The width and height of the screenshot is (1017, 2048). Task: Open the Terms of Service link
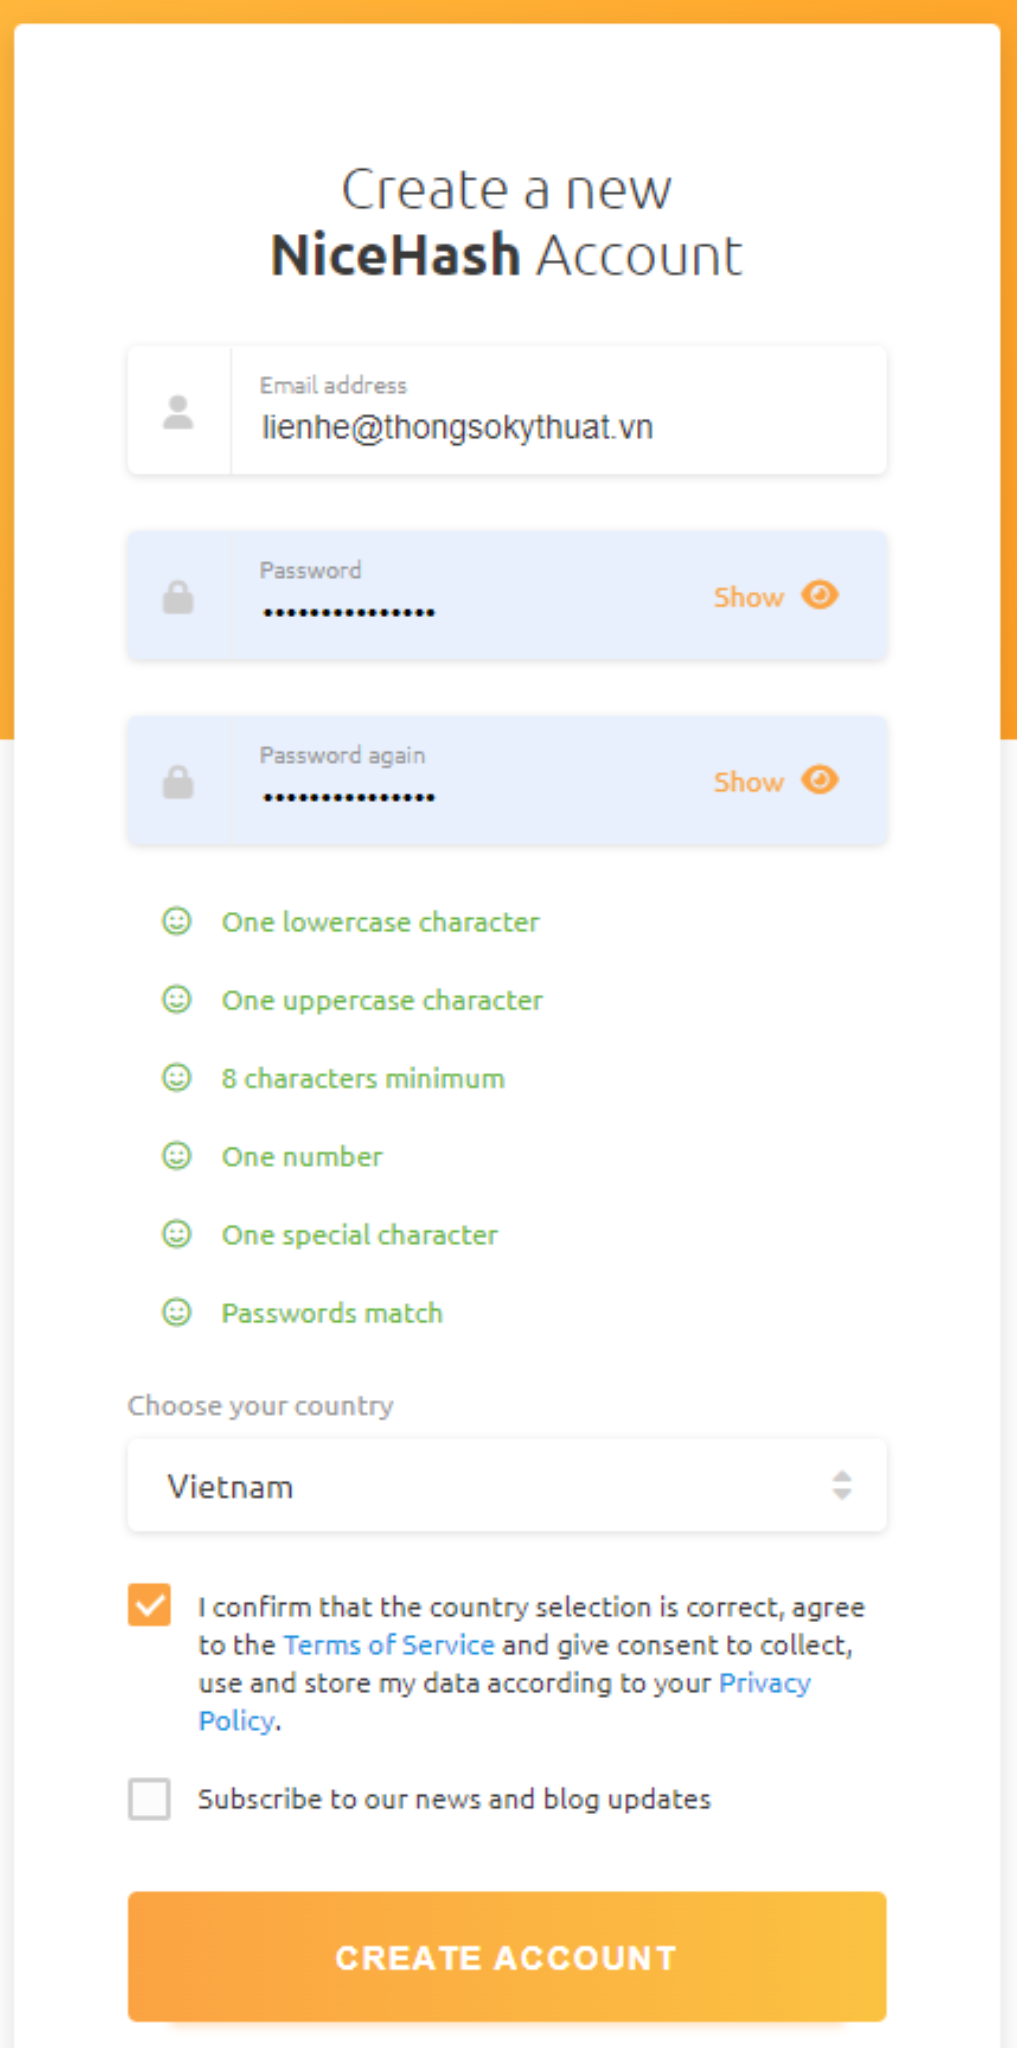click(x=389, y=1645)
